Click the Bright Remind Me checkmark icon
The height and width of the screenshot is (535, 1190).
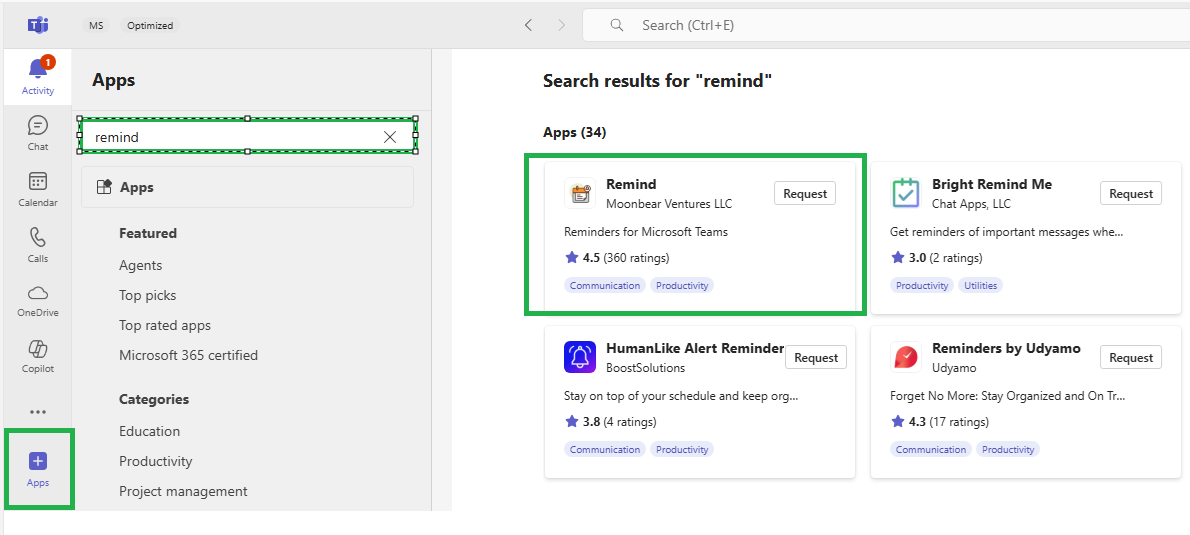click(x=905, y=193)
